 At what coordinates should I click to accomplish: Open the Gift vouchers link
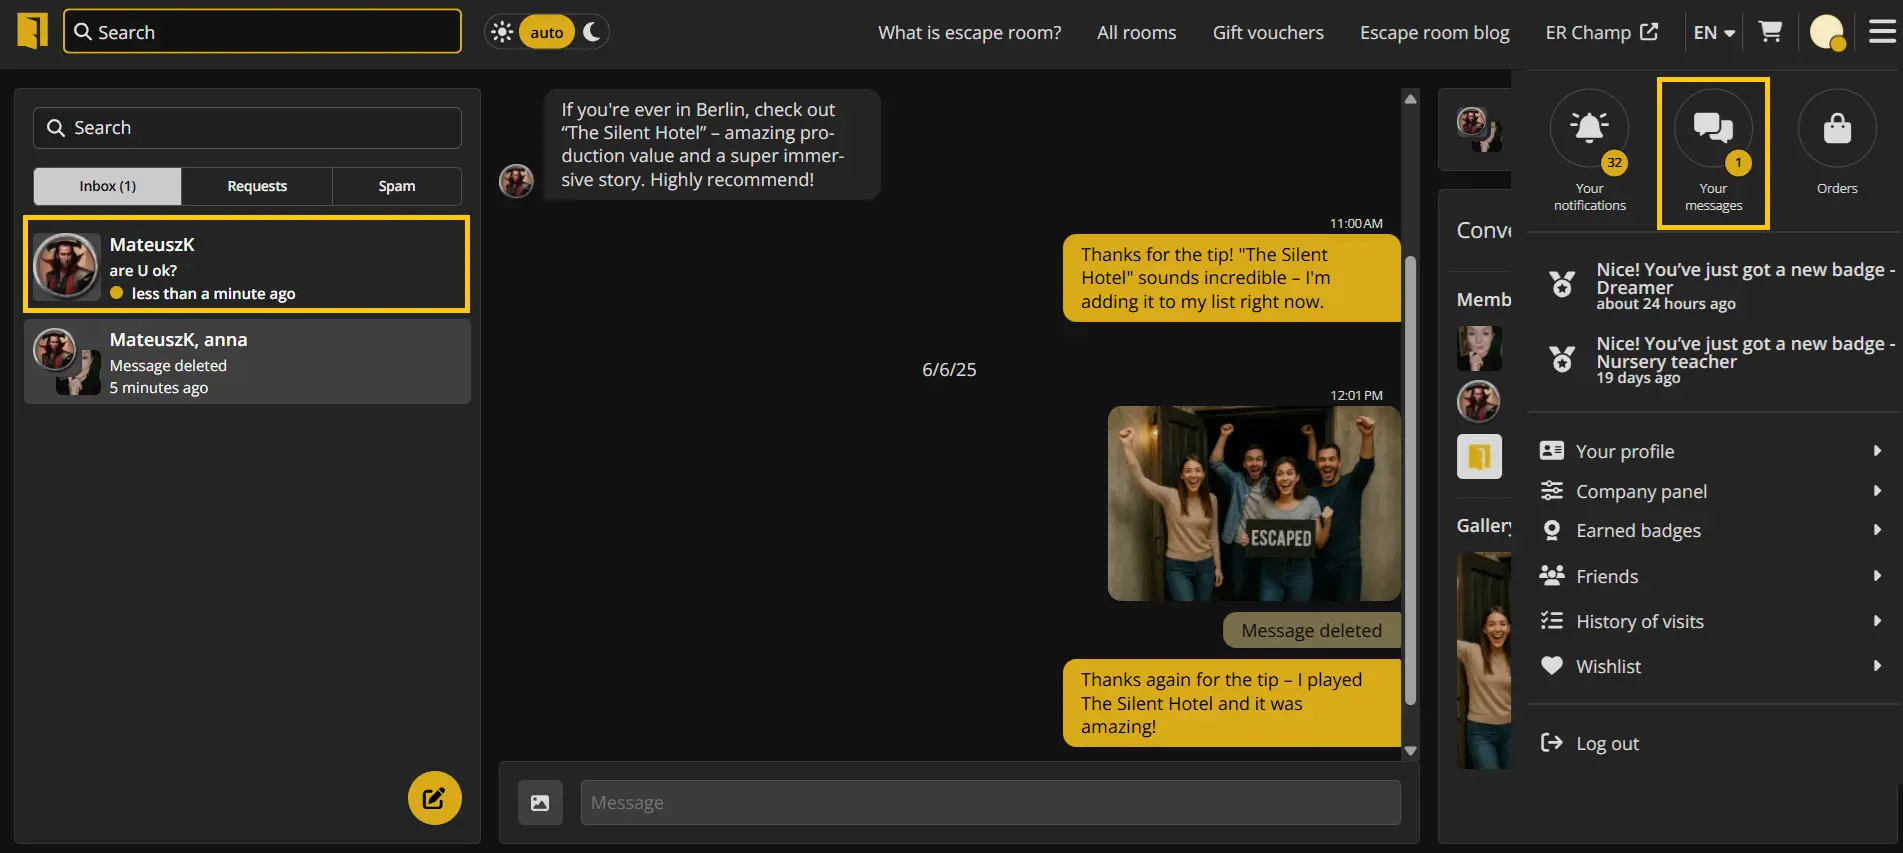(x=1267, y=32)
